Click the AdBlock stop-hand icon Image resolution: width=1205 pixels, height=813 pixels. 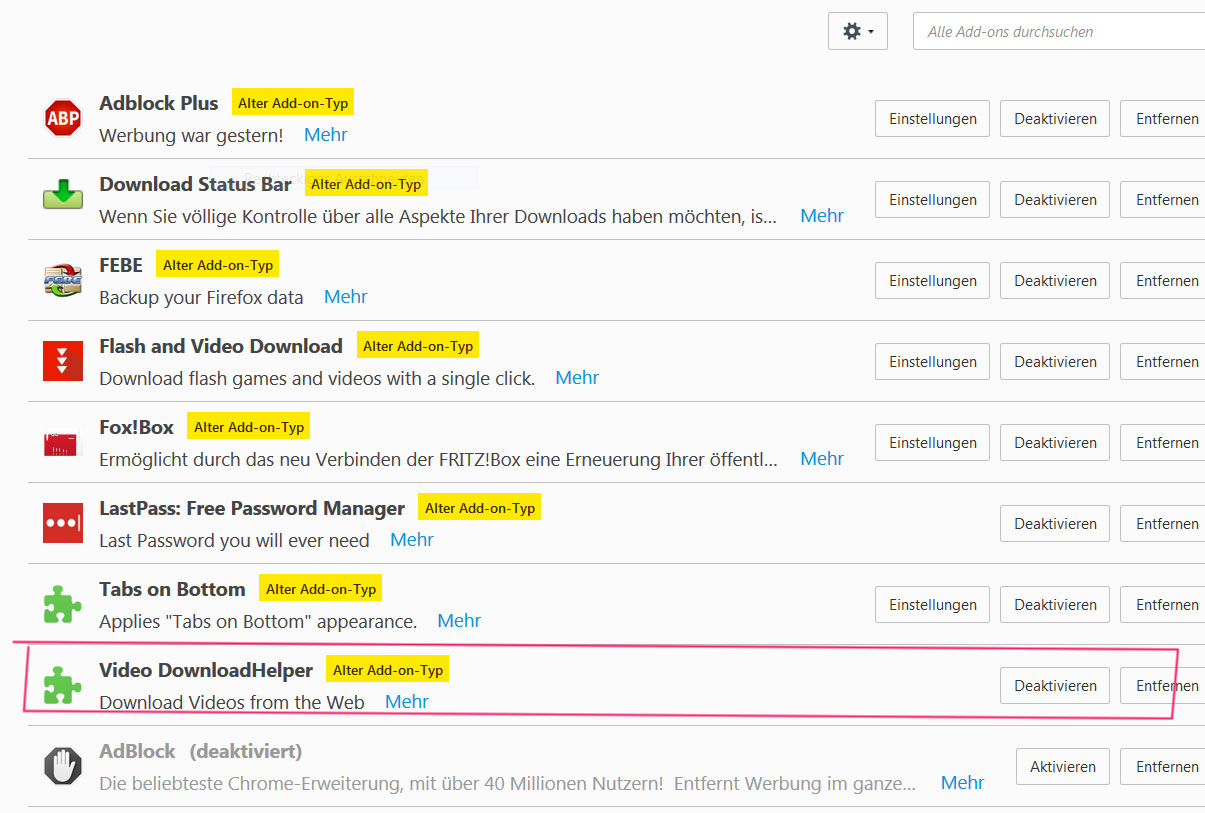(63, 766)
